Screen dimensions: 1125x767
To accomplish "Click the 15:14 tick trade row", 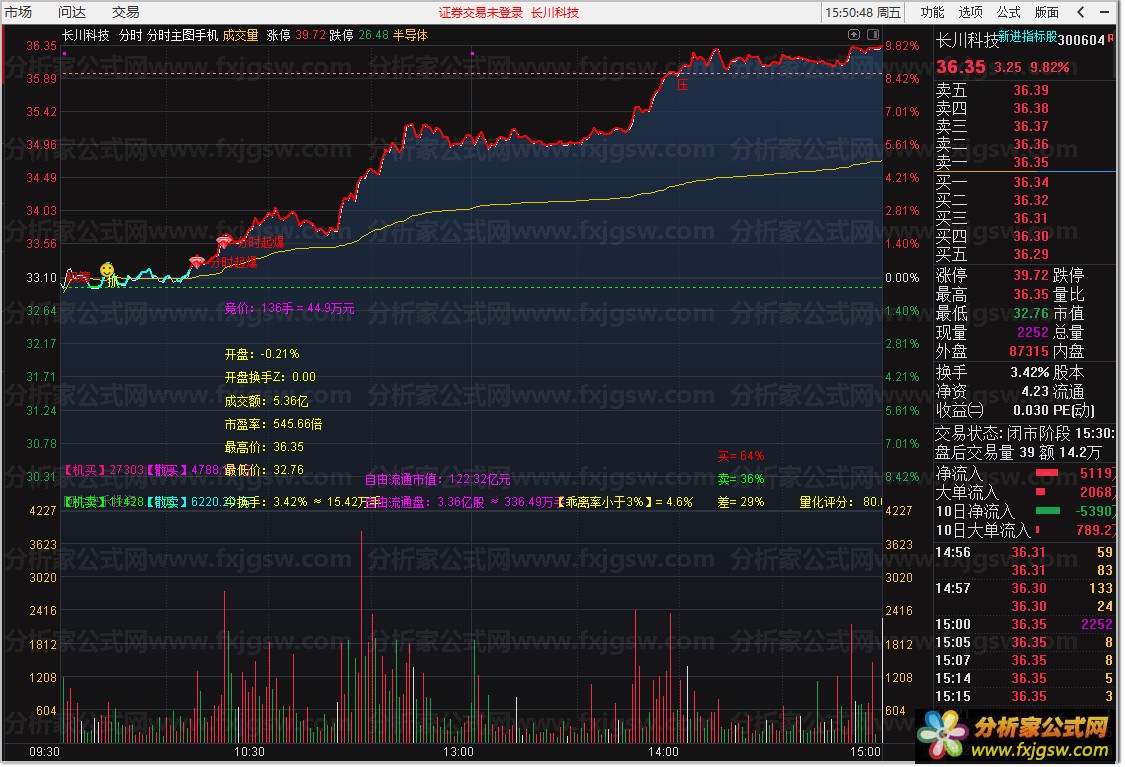I will (x=1025, y=678).
